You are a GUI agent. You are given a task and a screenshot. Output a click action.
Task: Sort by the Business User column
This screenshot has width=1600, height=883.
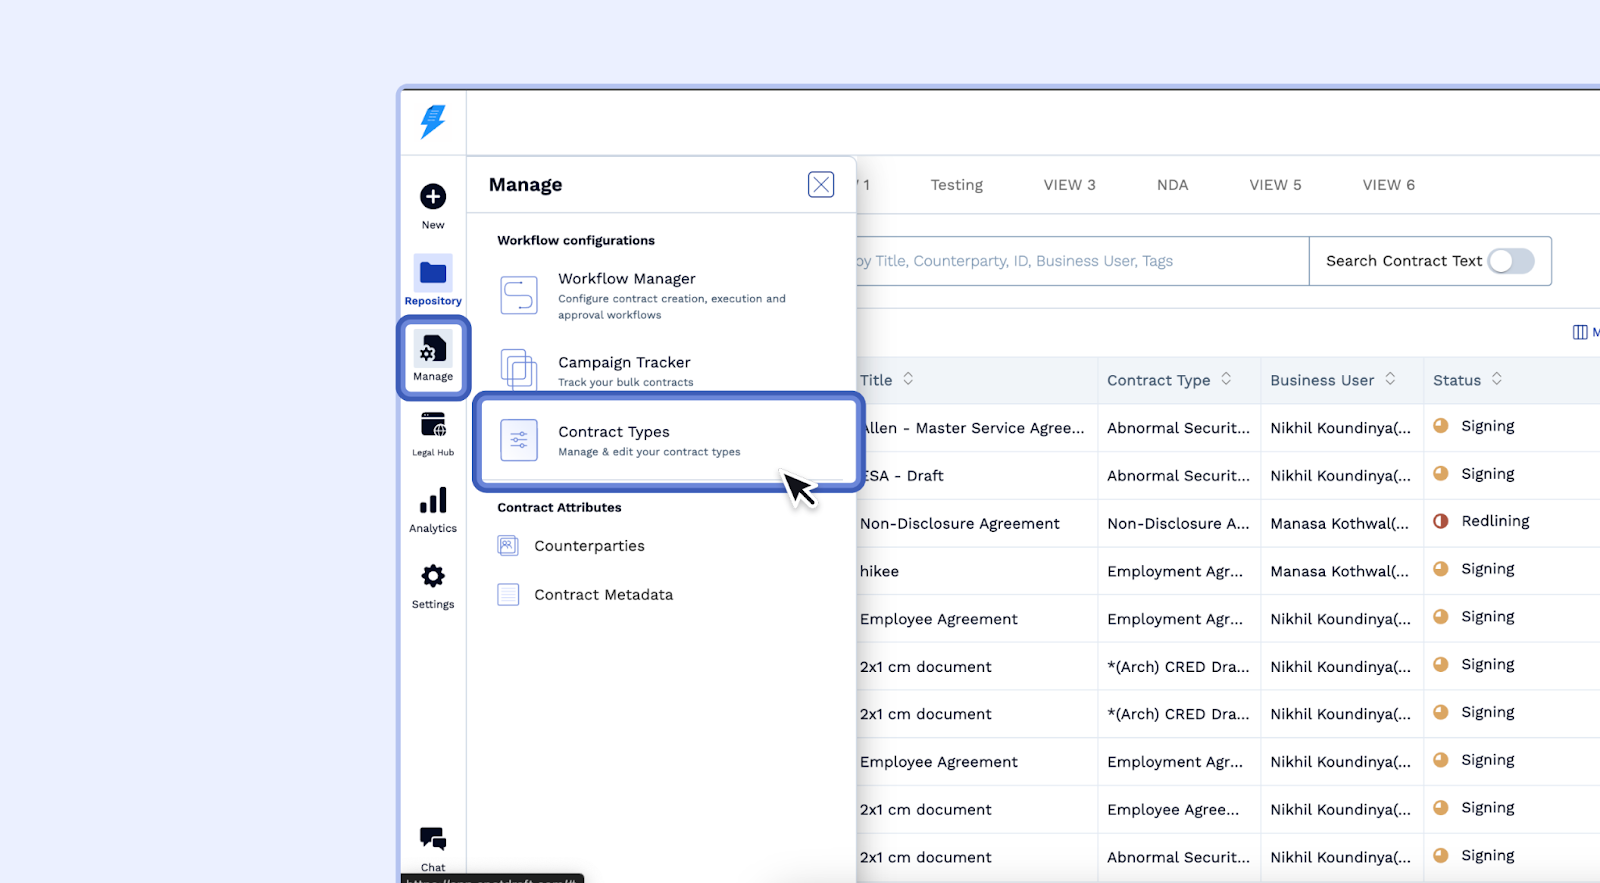(1390, 379)
